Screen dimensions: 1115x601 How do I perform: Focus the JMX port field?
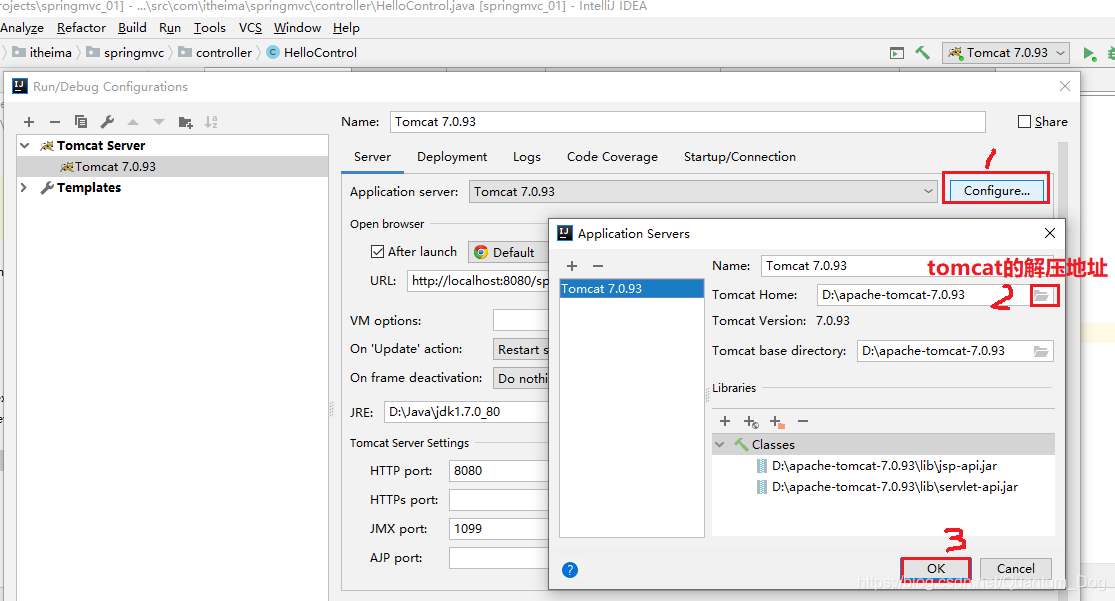[x=499, y=528]
